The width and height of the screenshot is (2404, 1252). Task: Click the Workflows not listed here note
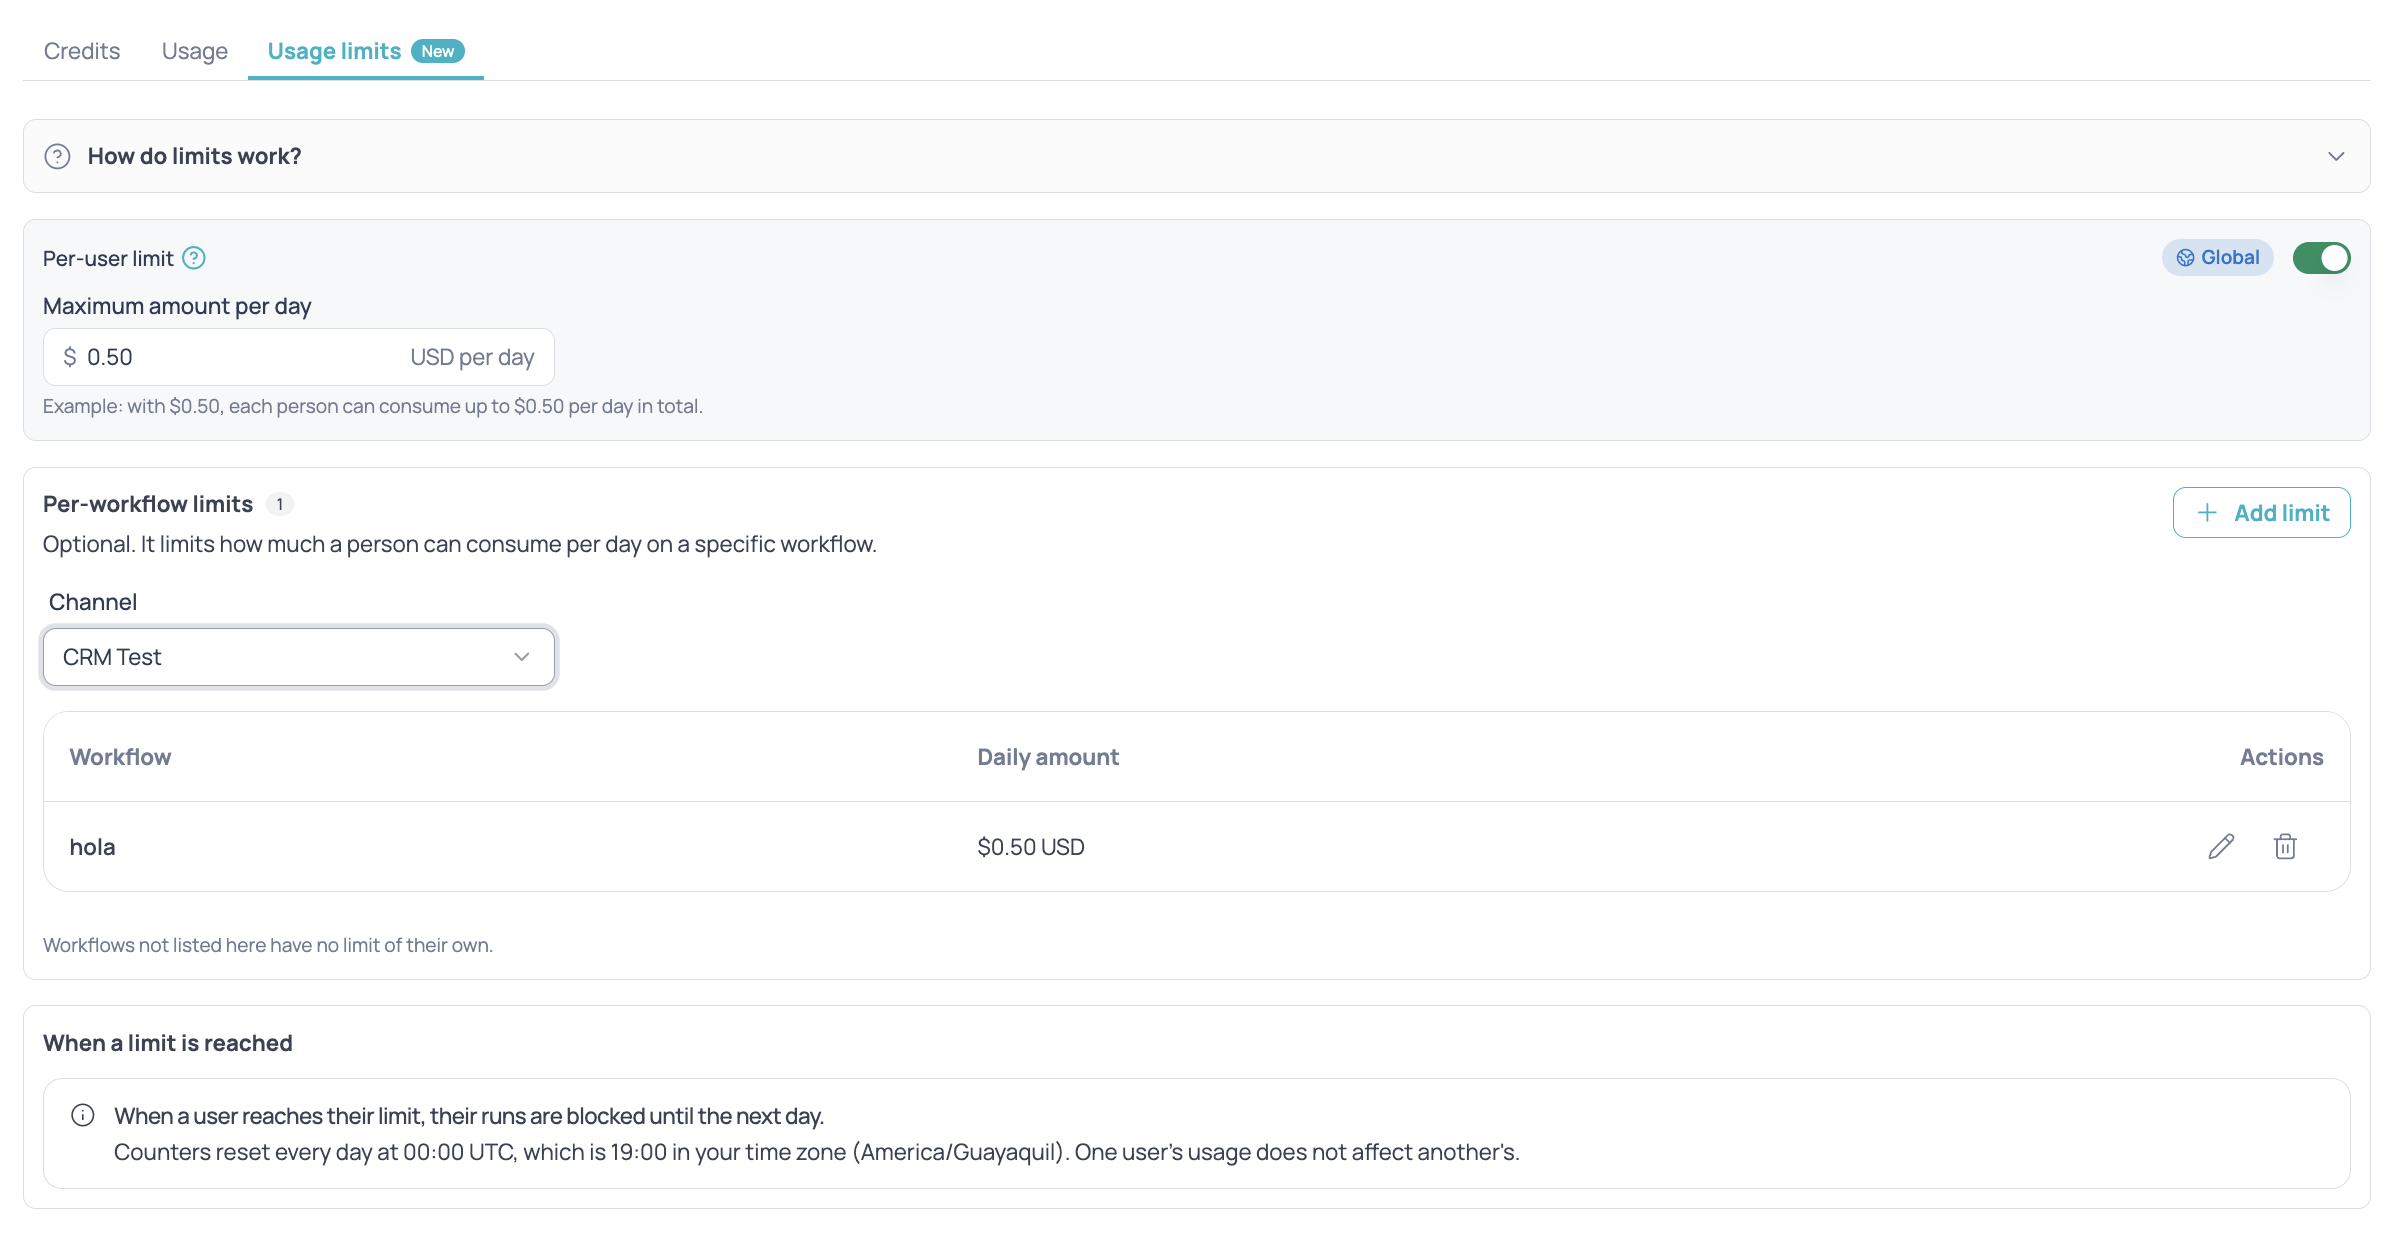268,945
